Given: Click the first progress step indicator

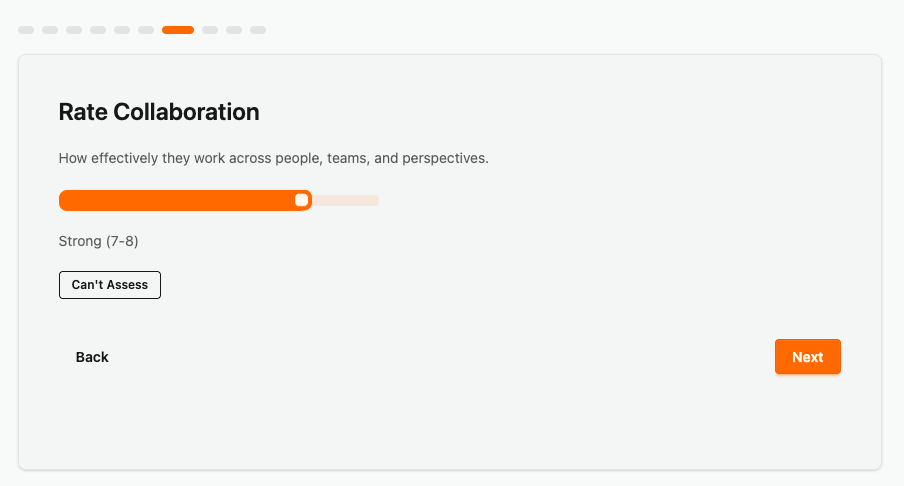Looking at the screenshot, I should tap(26, 30).
